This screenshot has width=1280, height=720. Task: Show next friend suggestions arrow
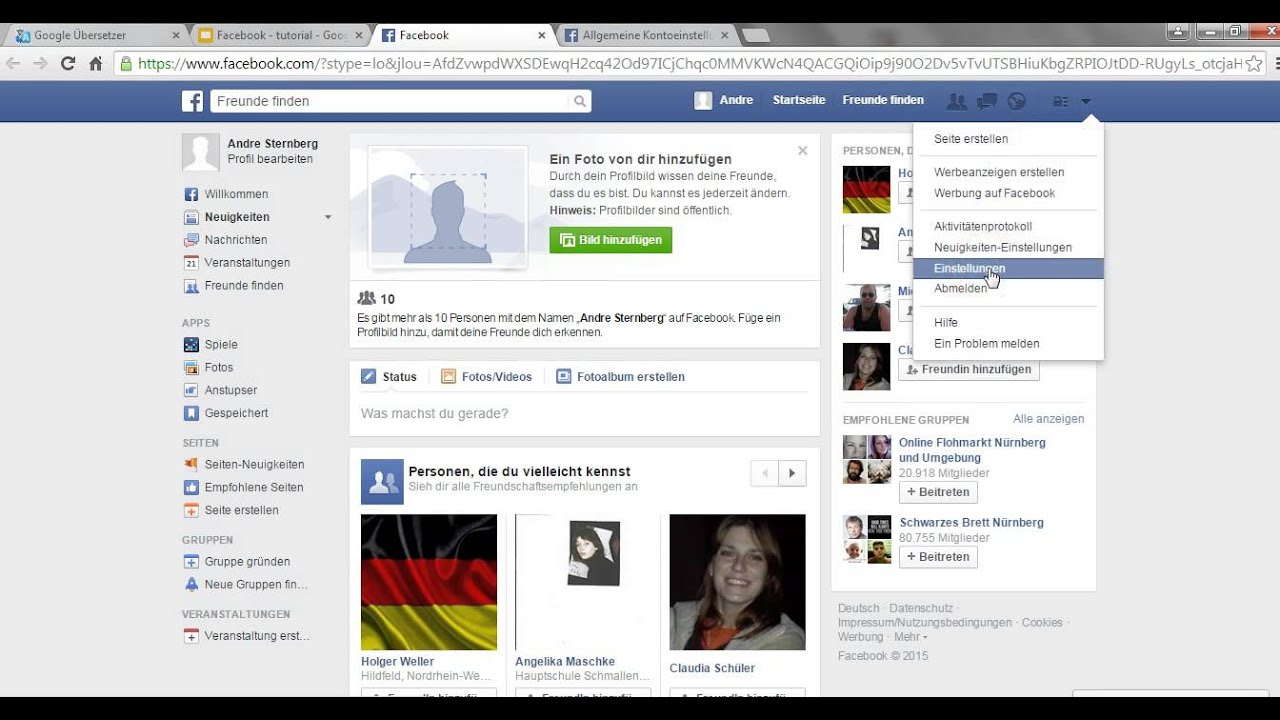(792, 473)
